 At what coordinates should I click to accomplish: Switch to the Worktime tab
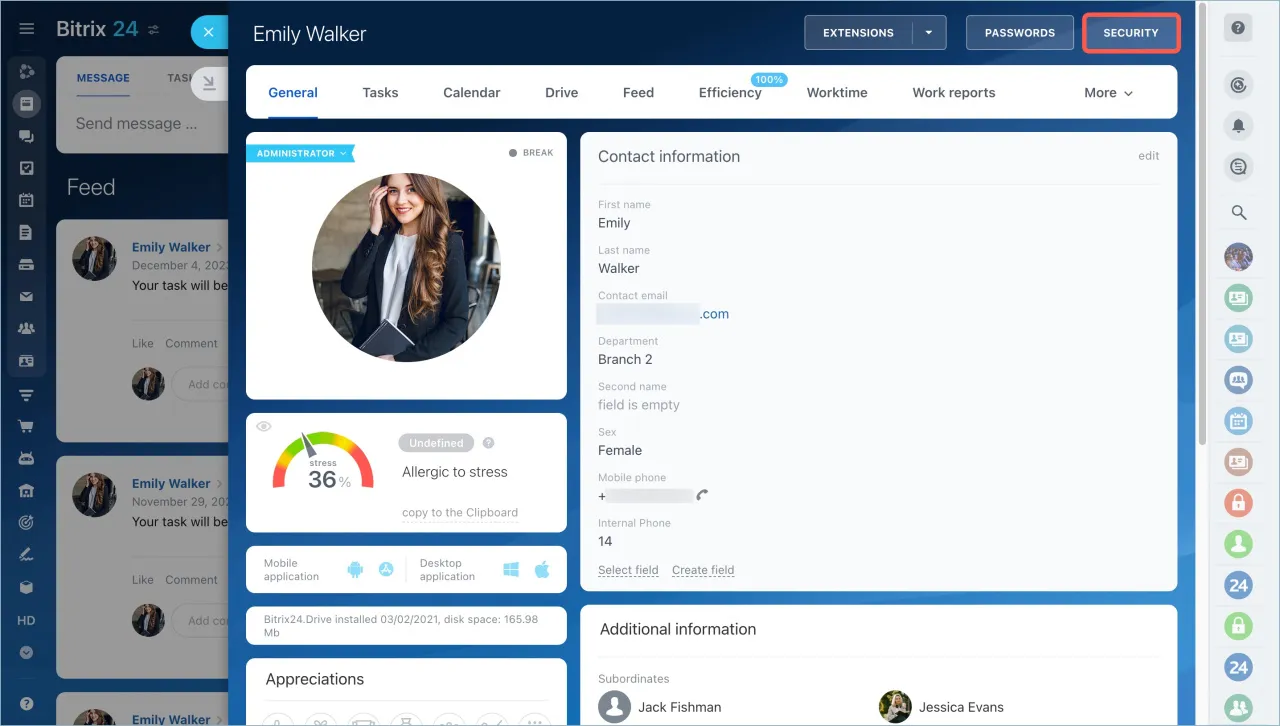pos(837,92)
